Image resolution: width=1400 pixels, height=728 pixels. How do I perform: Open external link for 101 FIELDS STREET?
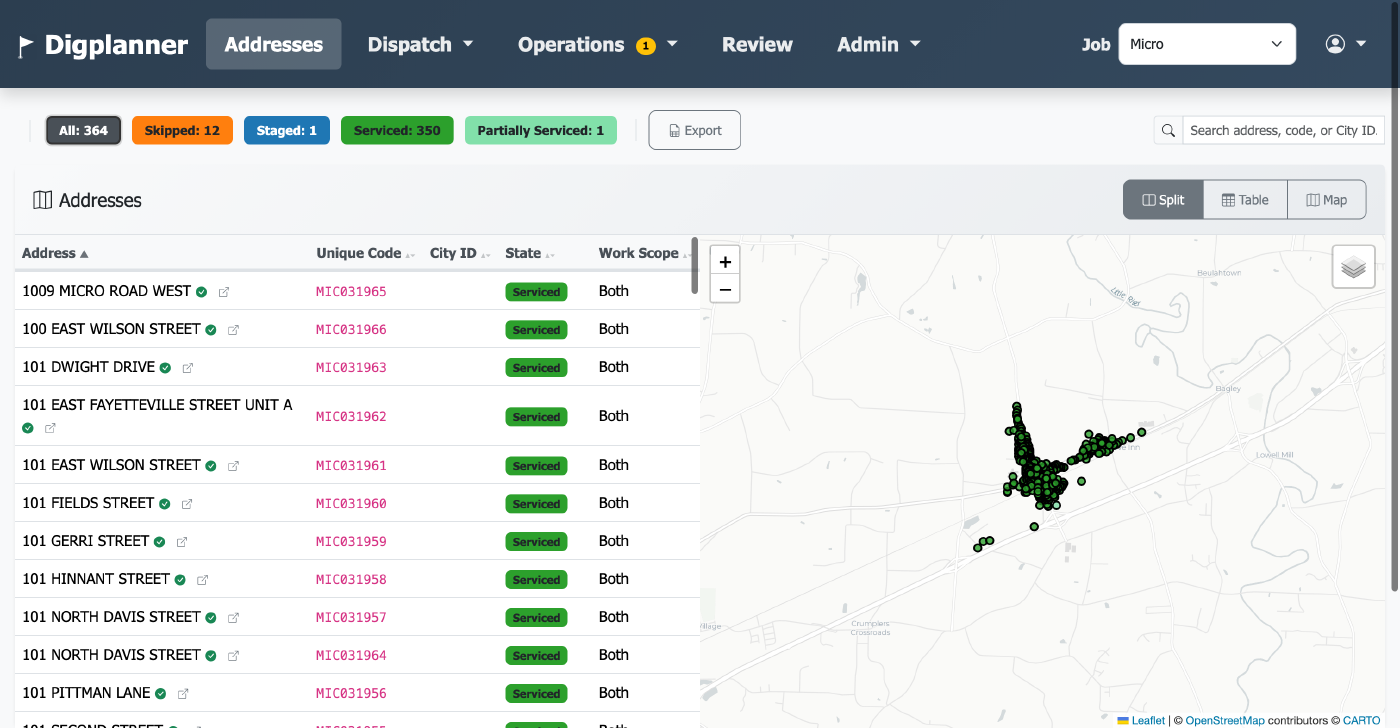[186, 504]
